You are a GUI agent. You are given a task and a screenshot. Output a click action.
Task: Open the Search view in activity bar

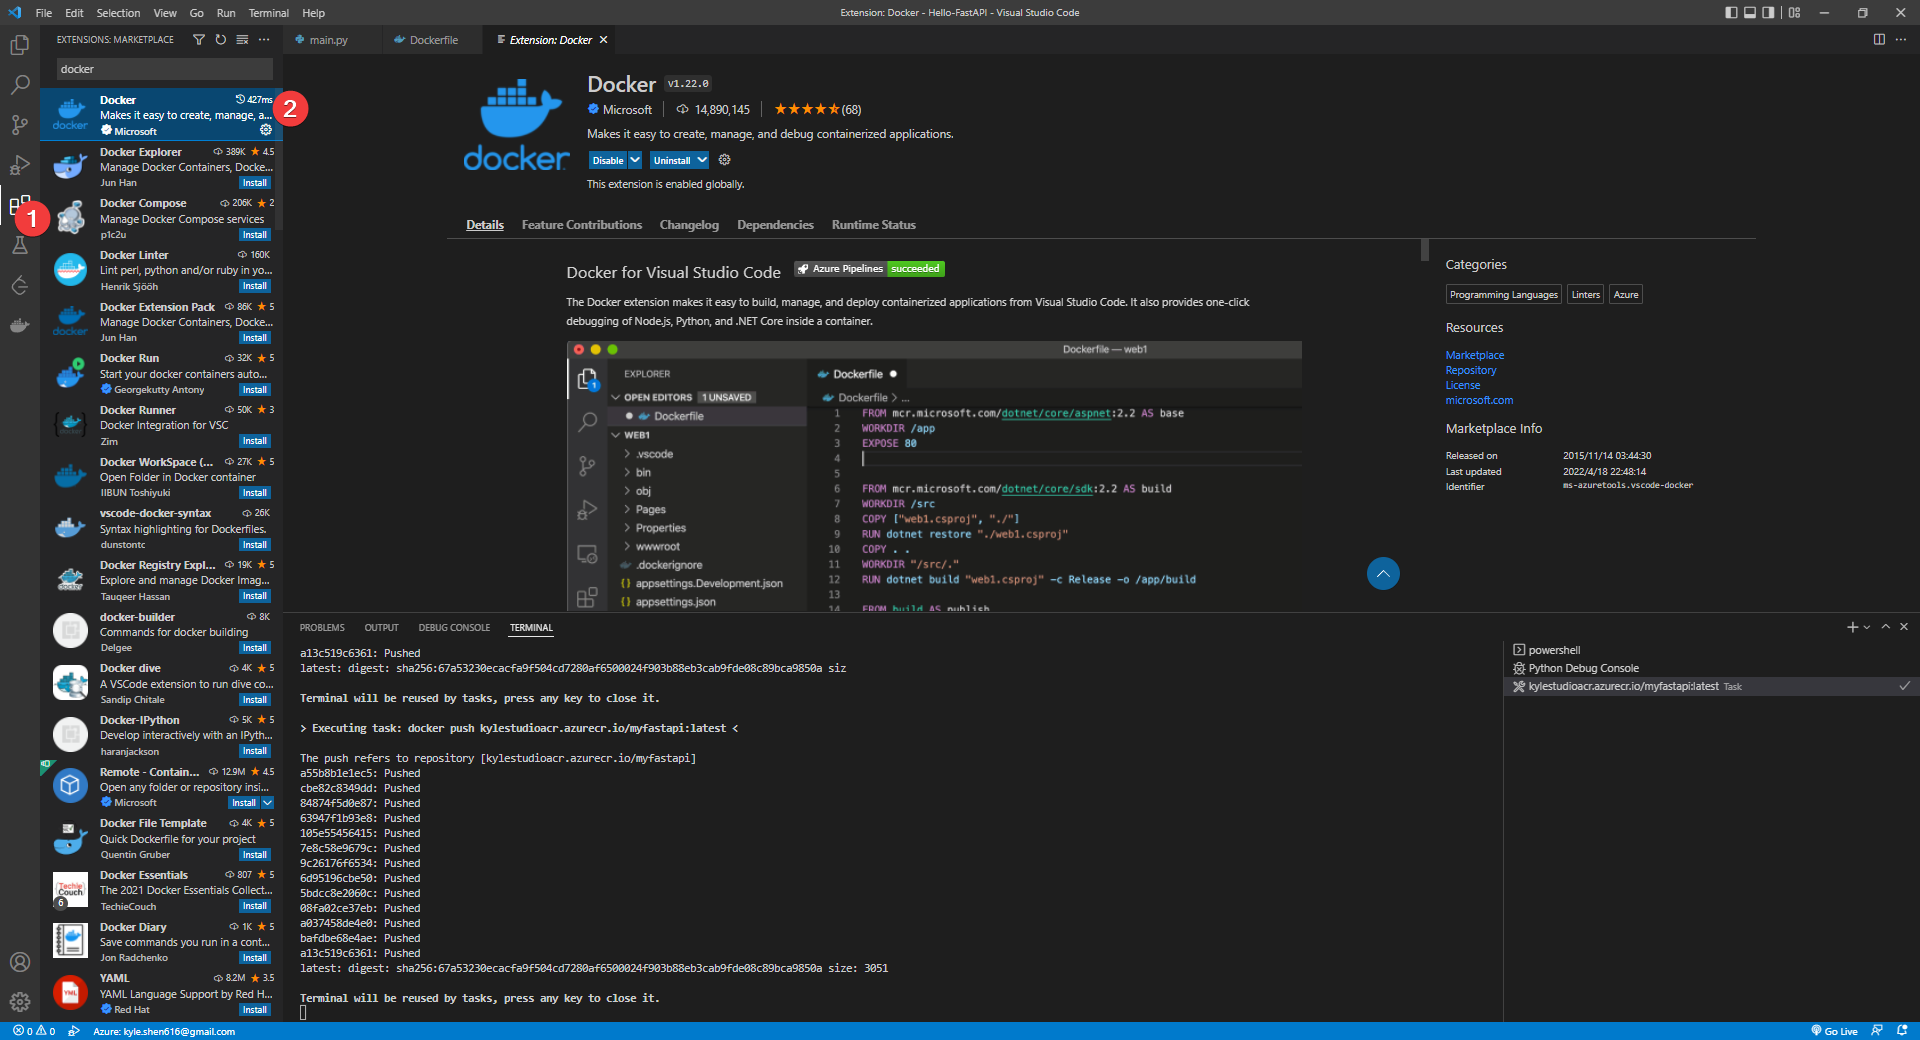19,85
